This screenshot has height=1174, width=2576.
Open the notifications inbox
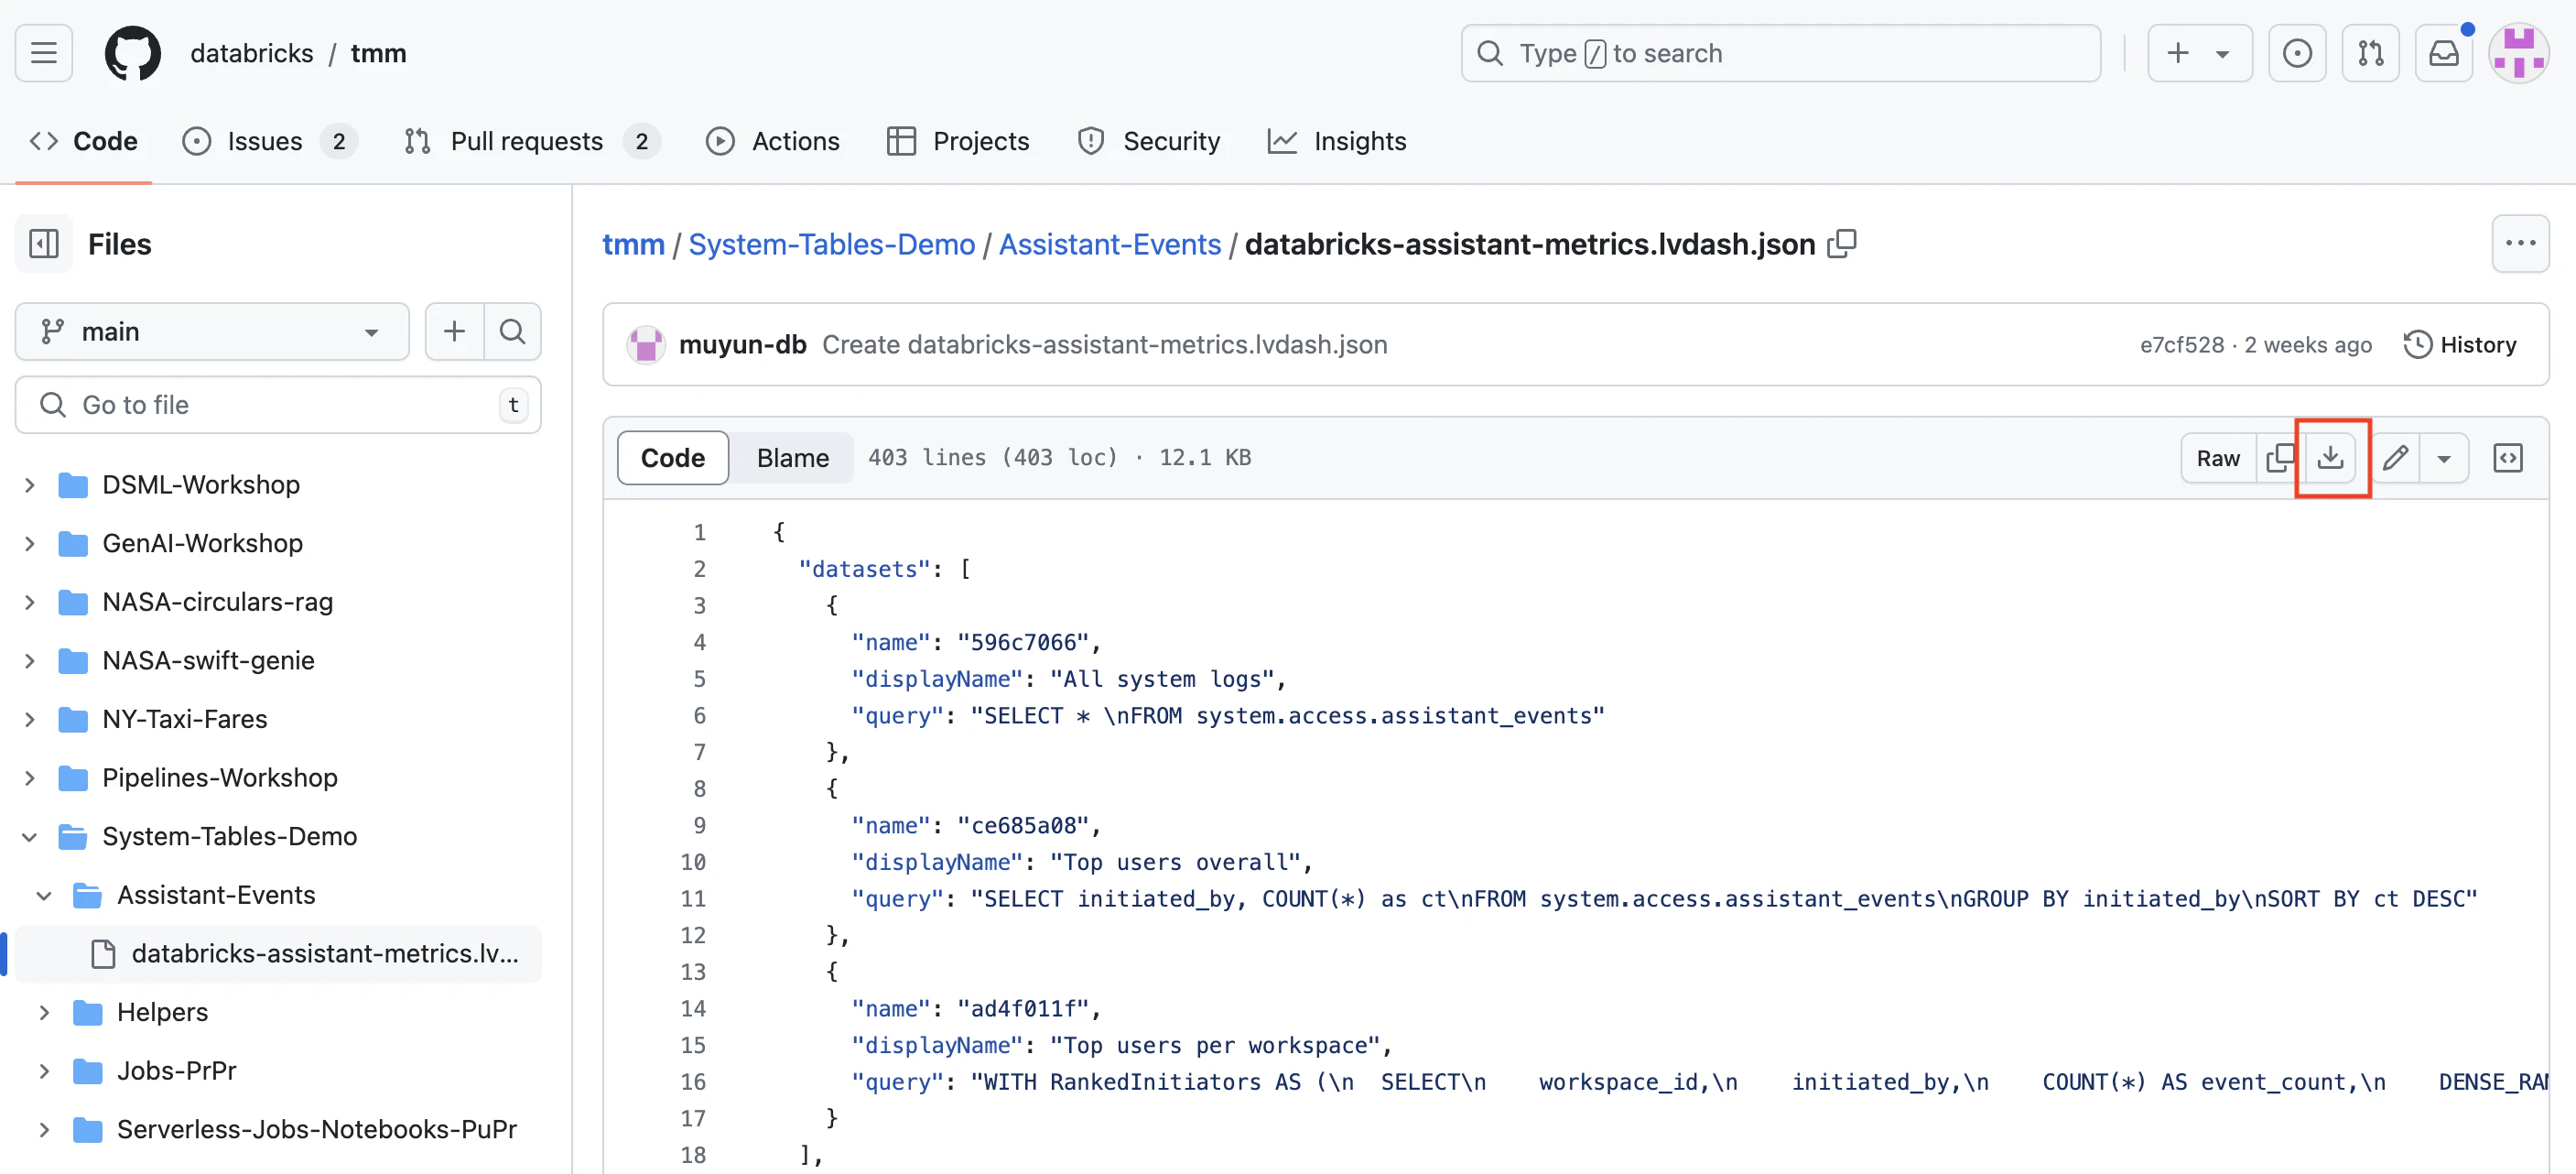point(2443,53)
